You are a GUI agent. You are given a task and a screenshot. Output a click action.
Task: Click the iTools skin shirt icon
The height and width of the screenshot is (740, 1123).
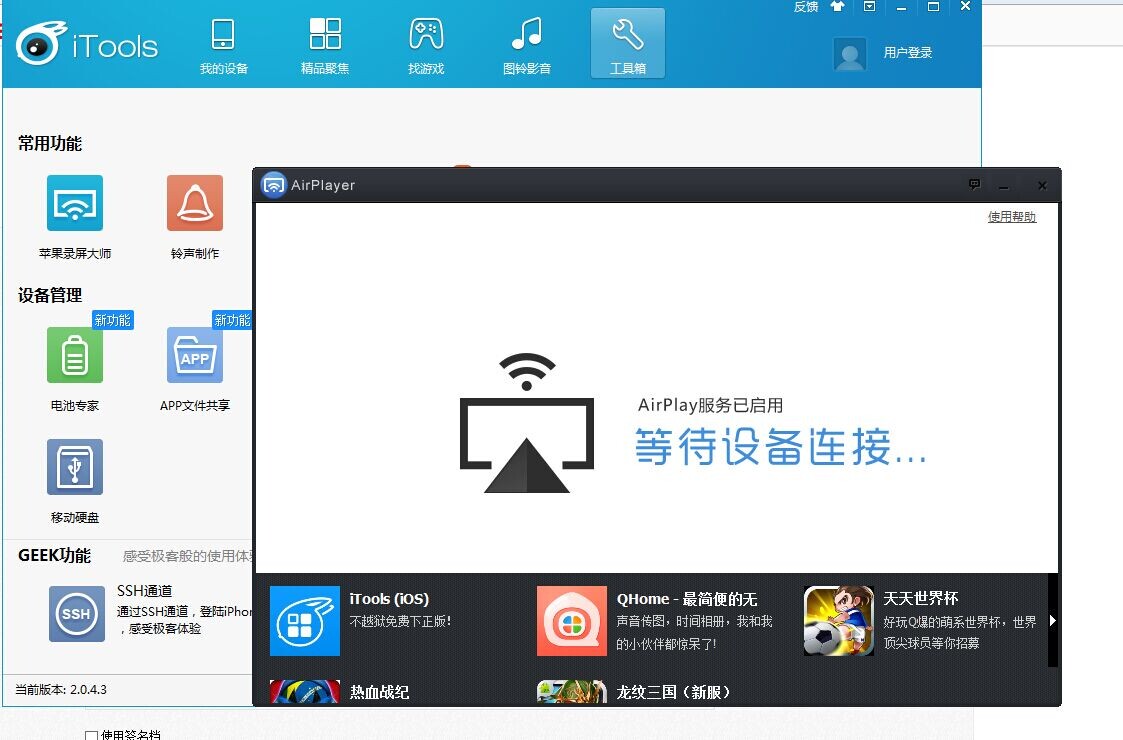pos(837,6)
